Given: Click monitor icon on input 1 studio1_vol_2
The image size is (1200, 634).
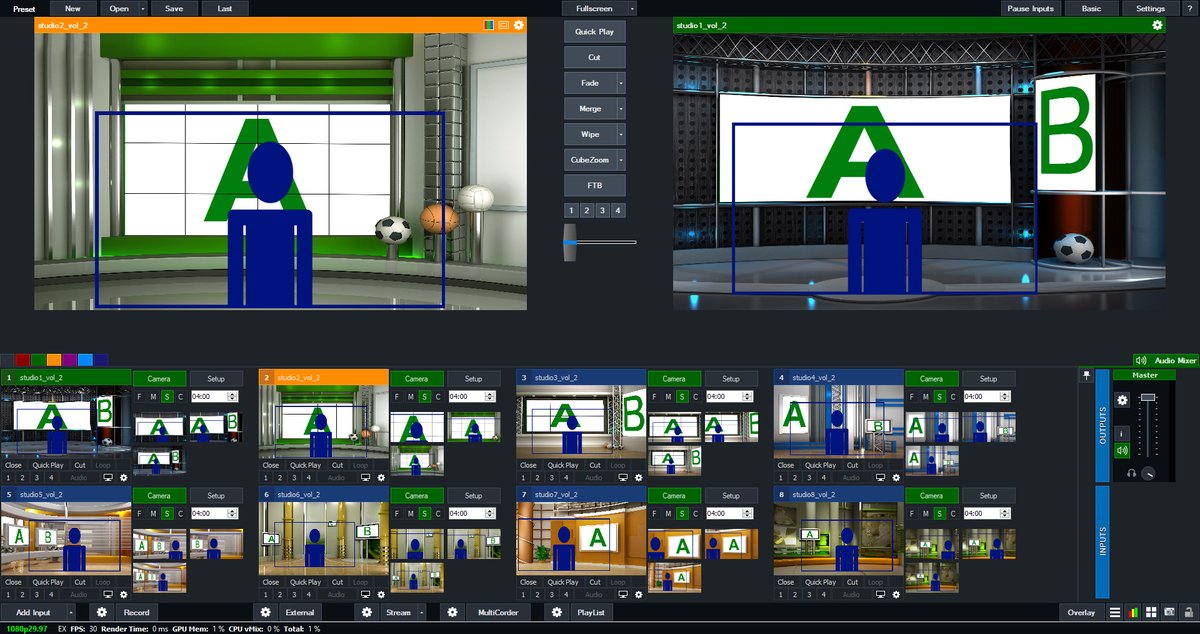Looking at the screenshot, I should click(x=108, y=478).
